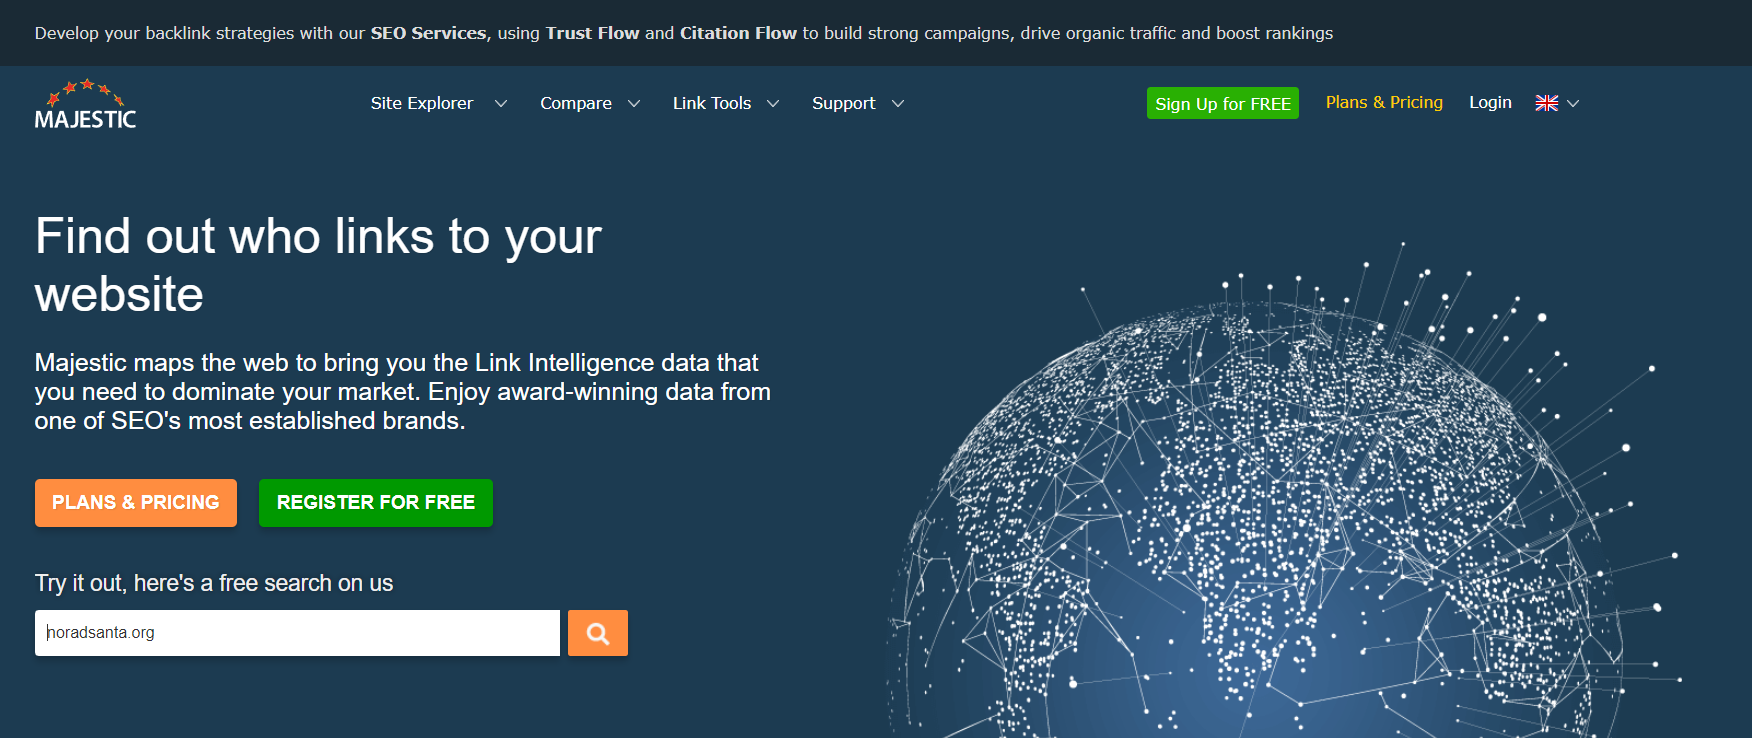Screen dimensions: 1752x738
Task: Open the yellow Plans & Pricing link
Action: [x=1383, y=102]
